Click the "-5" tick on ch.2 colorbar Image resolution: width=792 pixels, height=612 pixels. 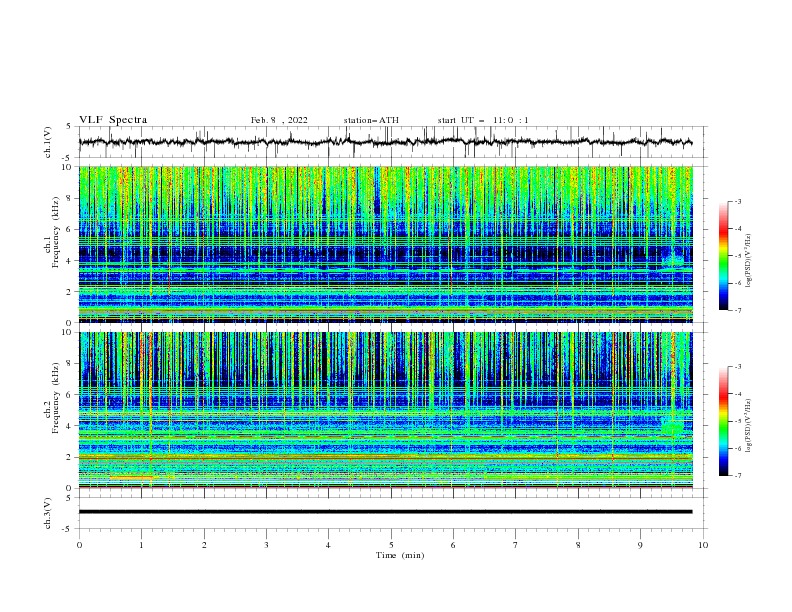[738, 421]
